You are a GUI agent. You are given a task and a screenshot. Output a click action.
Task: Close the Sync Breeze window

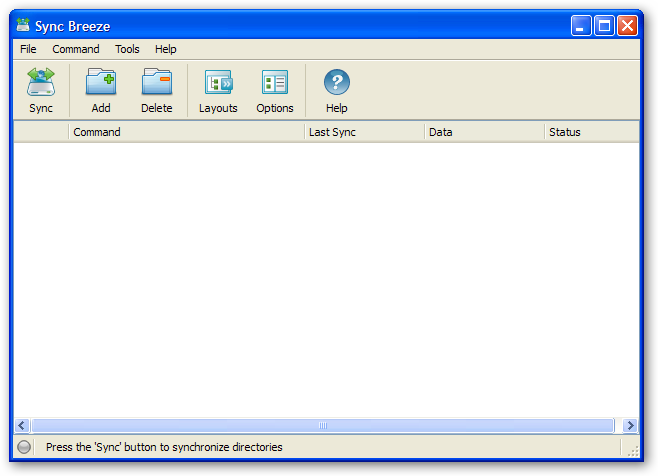tap(627, 26)
